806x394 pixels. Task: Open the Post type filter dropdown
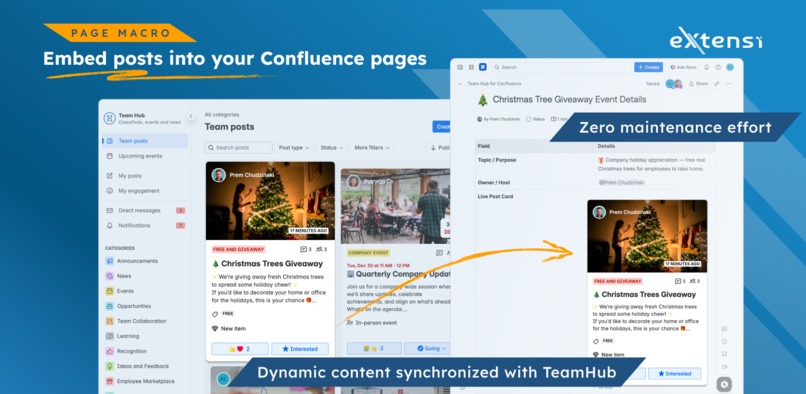pyautogui.click(x=294, y=148)
